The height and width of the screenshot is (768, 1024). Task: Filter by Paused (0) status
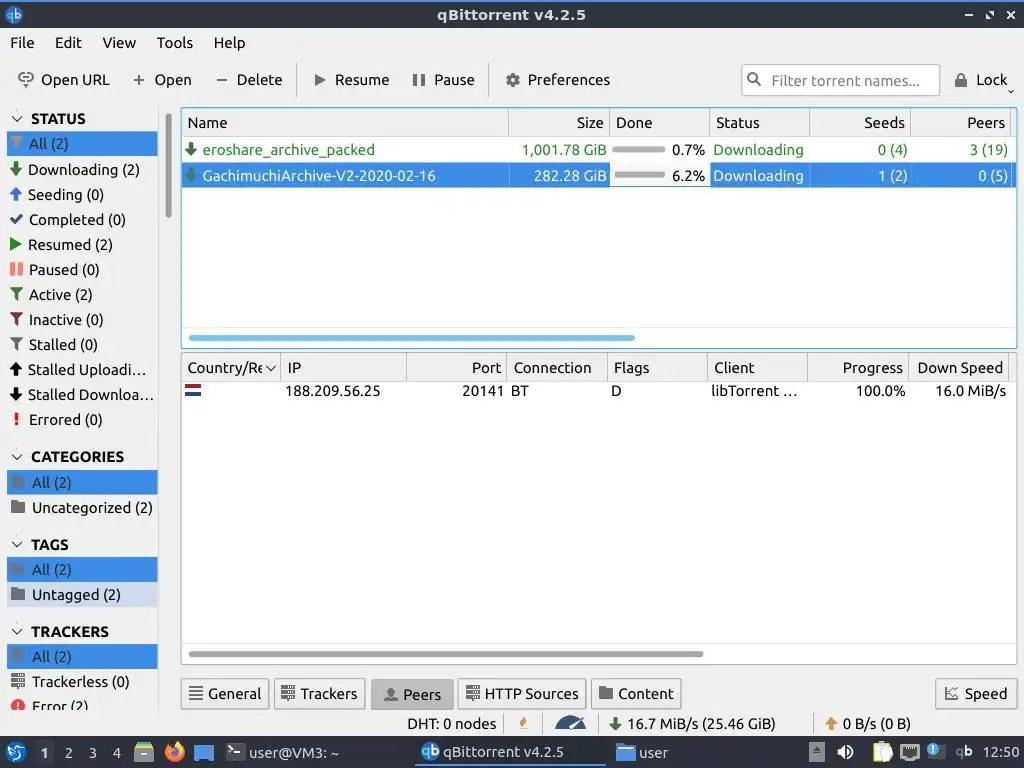(82, 270)
